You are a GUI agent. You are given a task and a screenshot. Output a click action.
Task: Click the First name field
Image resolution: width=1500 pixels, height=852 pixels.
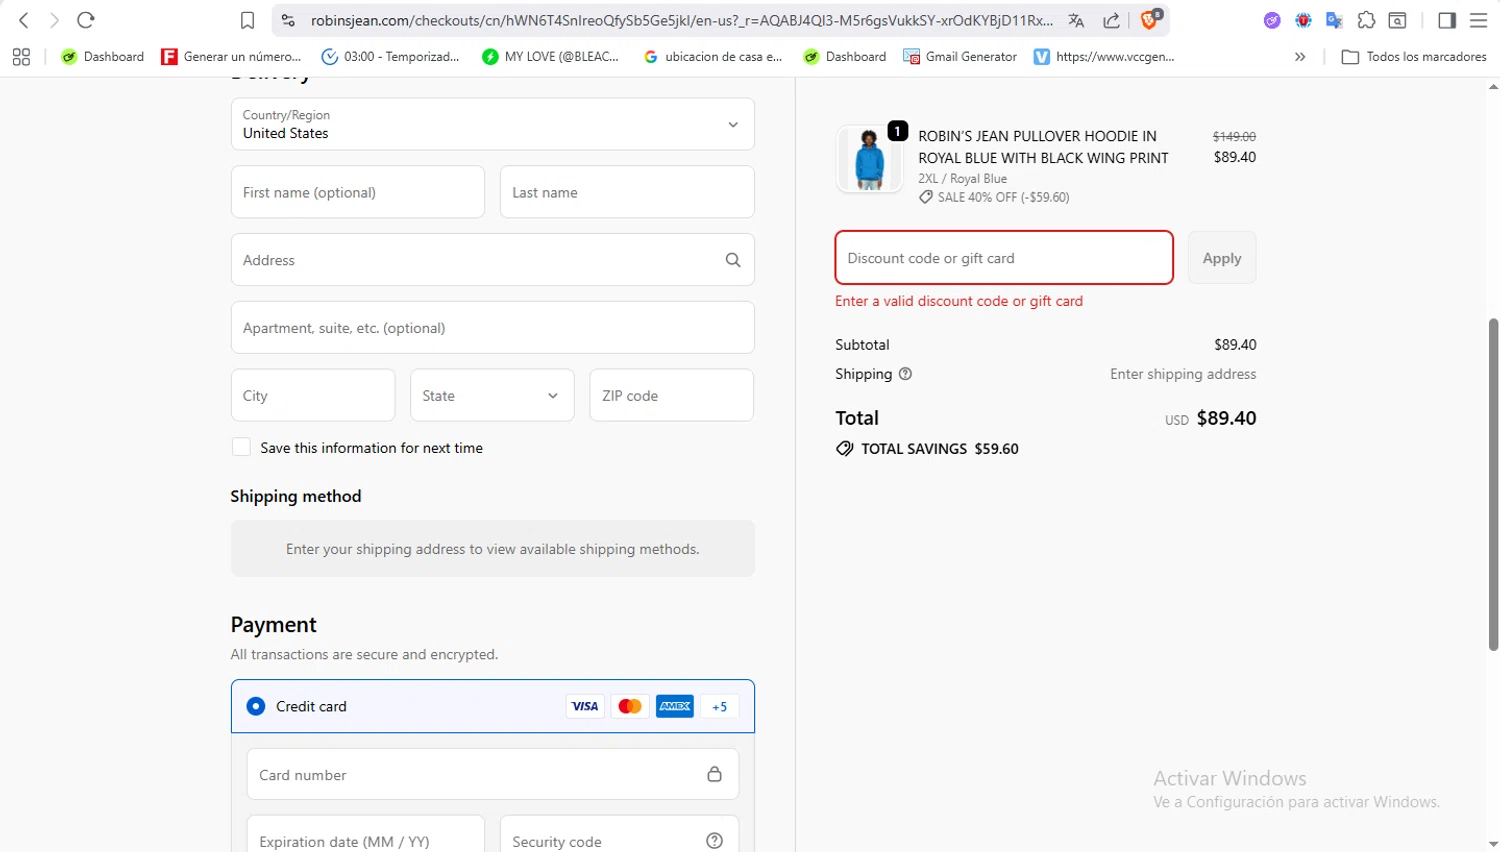(x=358, y=192)
